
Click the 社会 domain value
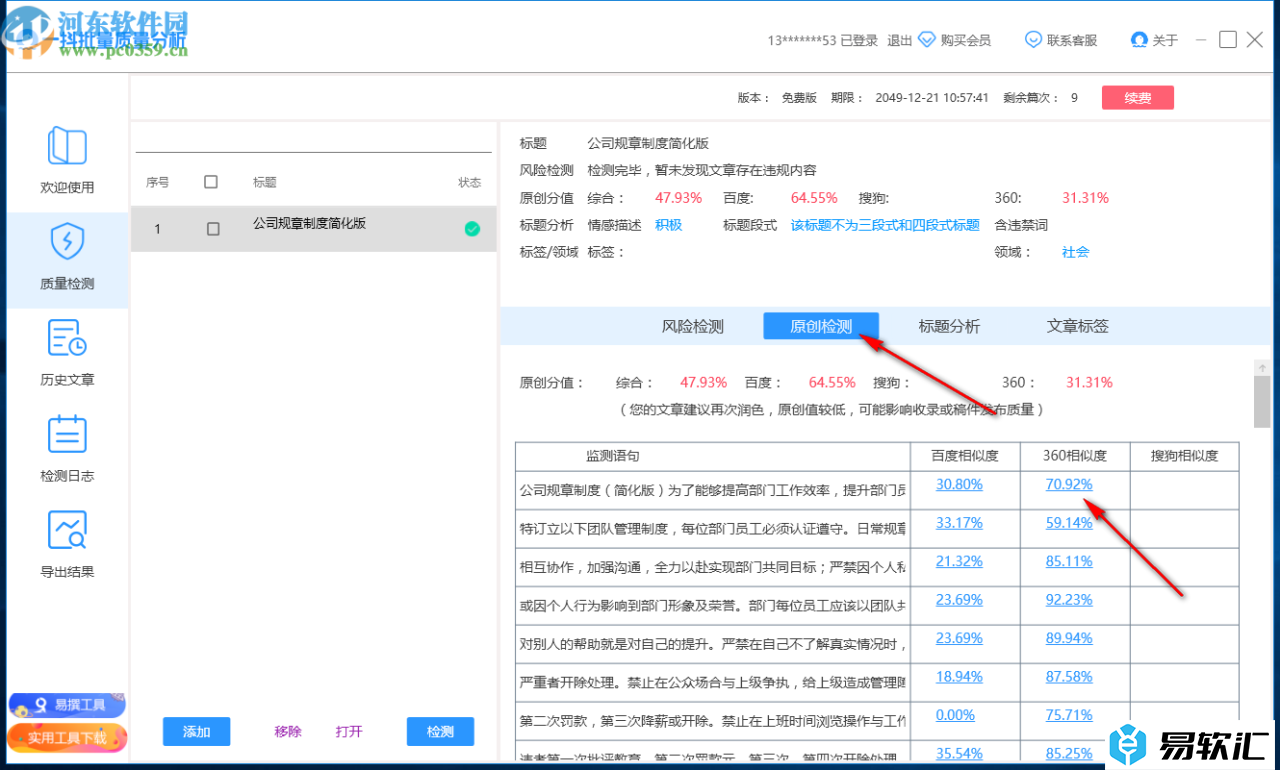1076,252
